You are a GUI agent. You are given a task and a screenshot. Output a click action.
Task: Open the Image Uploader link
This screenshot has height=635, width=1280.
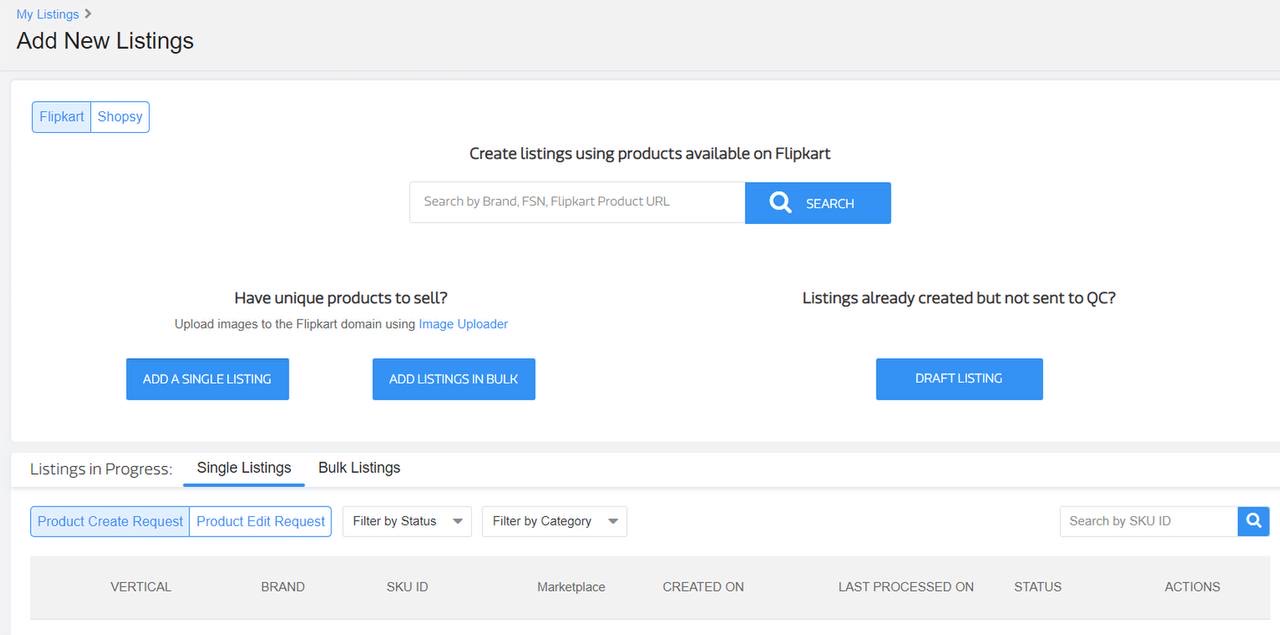click(x=463, y=324)
